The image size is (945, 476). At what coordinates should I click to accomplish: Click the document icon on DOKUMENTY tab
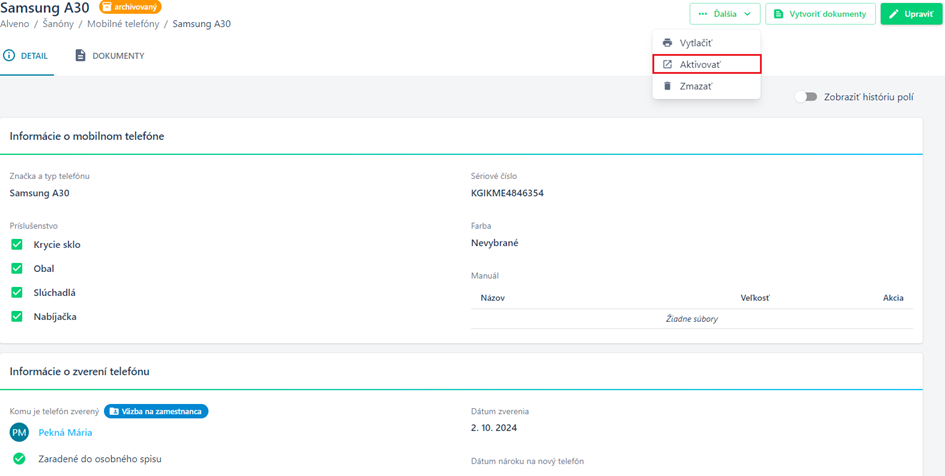pyautogui.click(x=80, y=55)
